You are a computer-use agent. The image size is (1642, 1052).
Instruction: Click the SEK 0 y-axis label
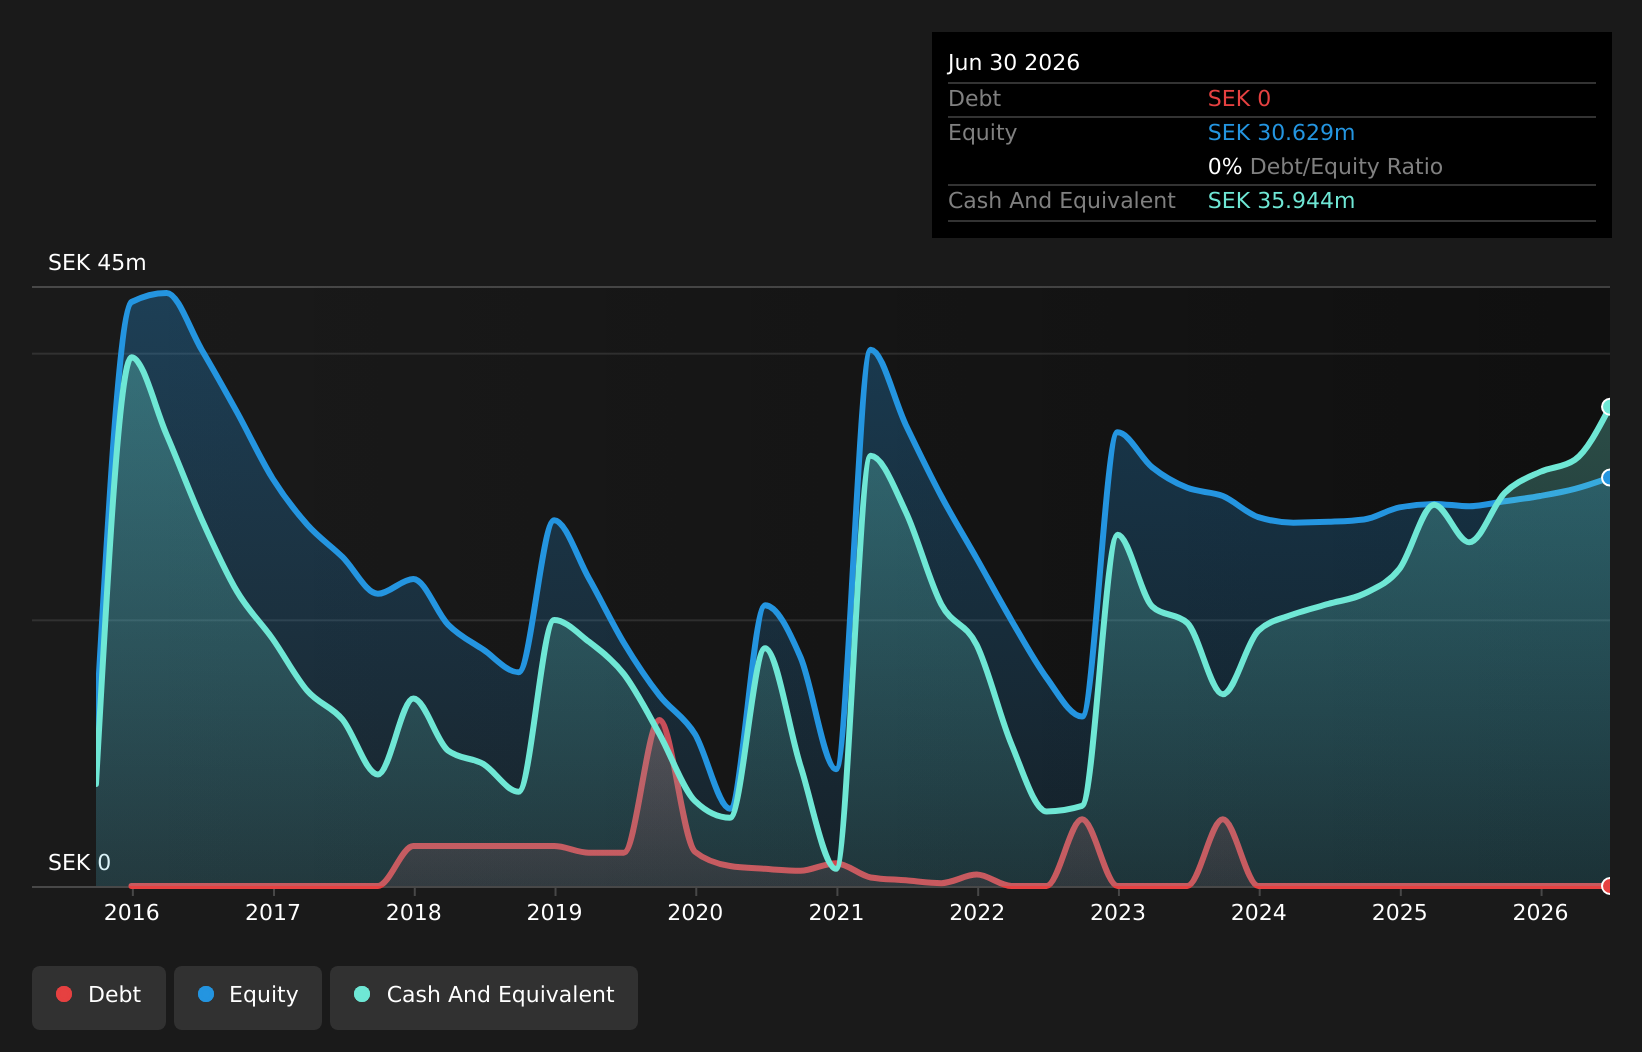point(79,863)
